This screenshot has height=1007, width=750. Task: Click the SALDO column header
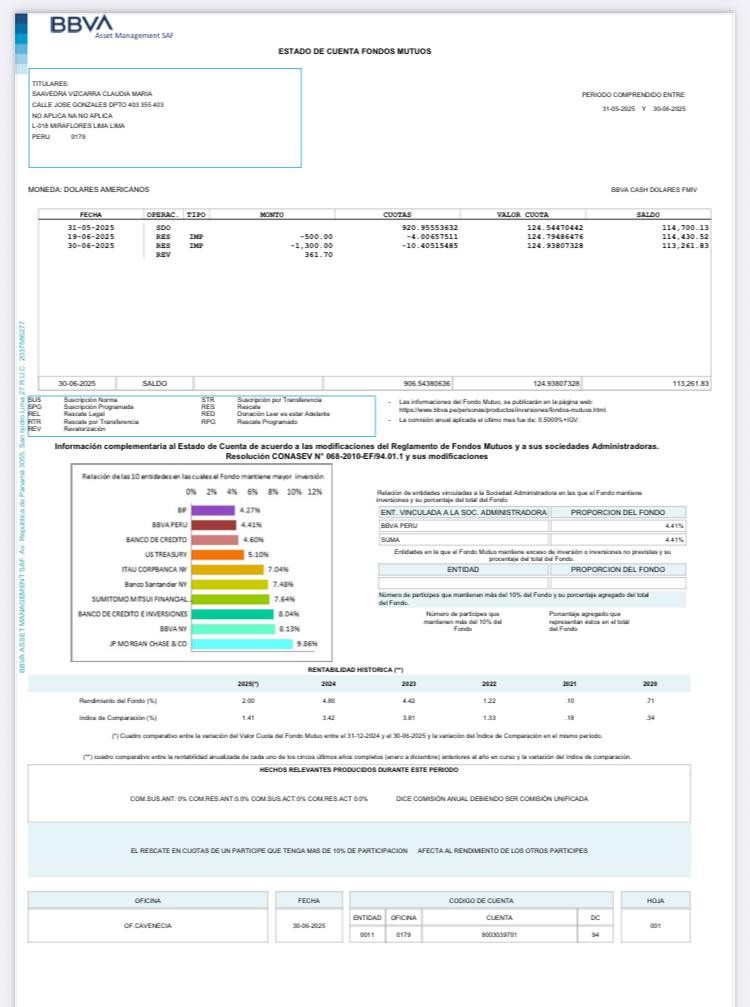[647, 214]
